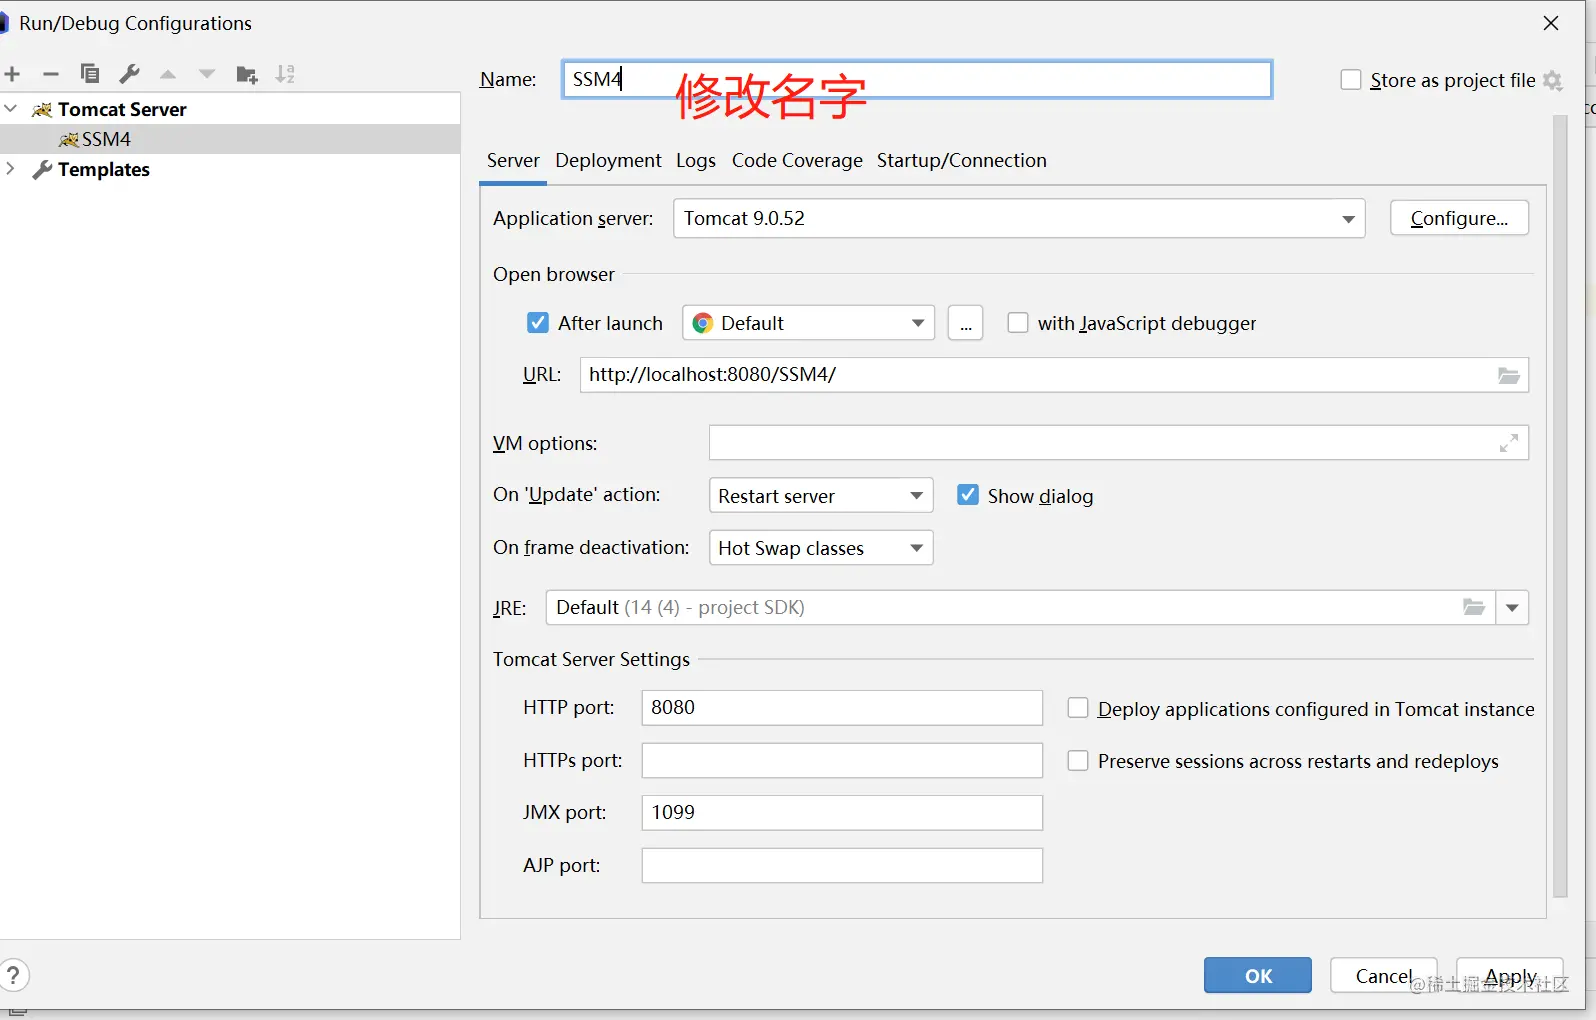Select the SSM4 configuration in tree
This screenshot has height=1020, width=1596.
coord(230,139)
